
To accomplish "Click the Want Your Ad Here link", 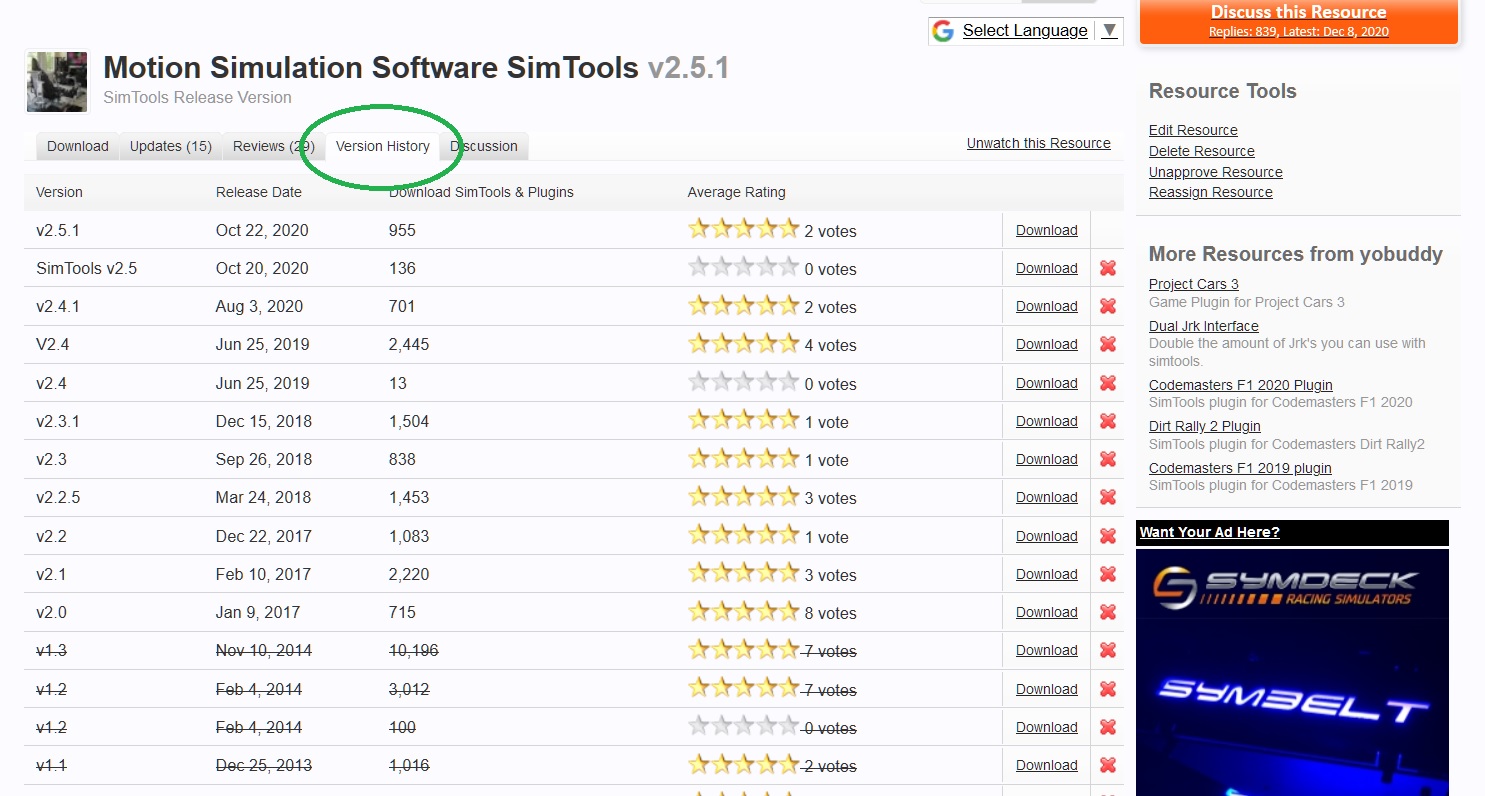I will pyautogui.click(x=1209, y=532).
